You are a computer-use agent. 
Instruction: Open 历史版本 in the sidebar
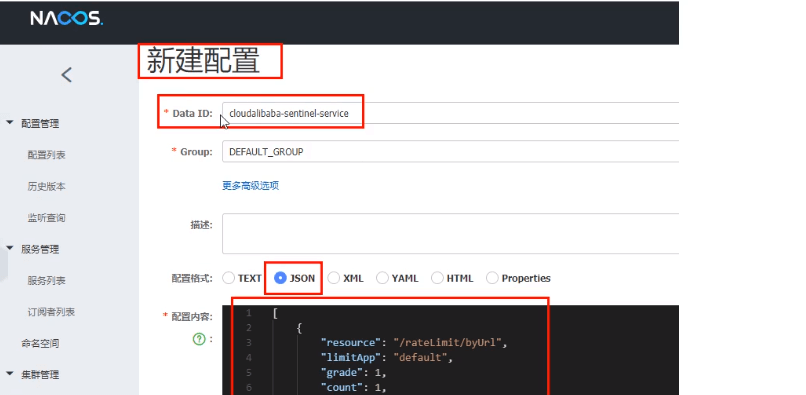[x=46, y=186]
